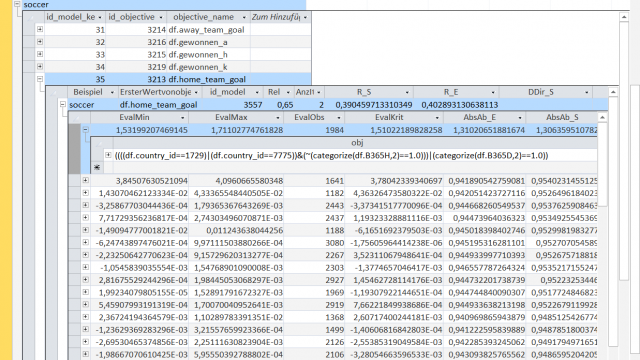Expand the obj formula row
The height and width of the screenshot is (360, 640).
108,155
